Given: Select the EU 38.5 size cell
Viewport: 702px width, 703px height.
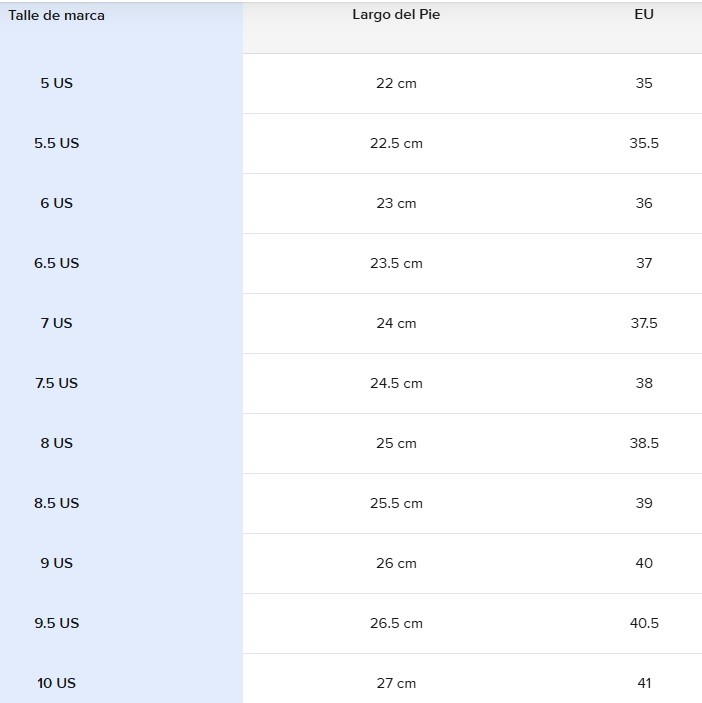Looking at the screenshot, I should pos(644,443).
